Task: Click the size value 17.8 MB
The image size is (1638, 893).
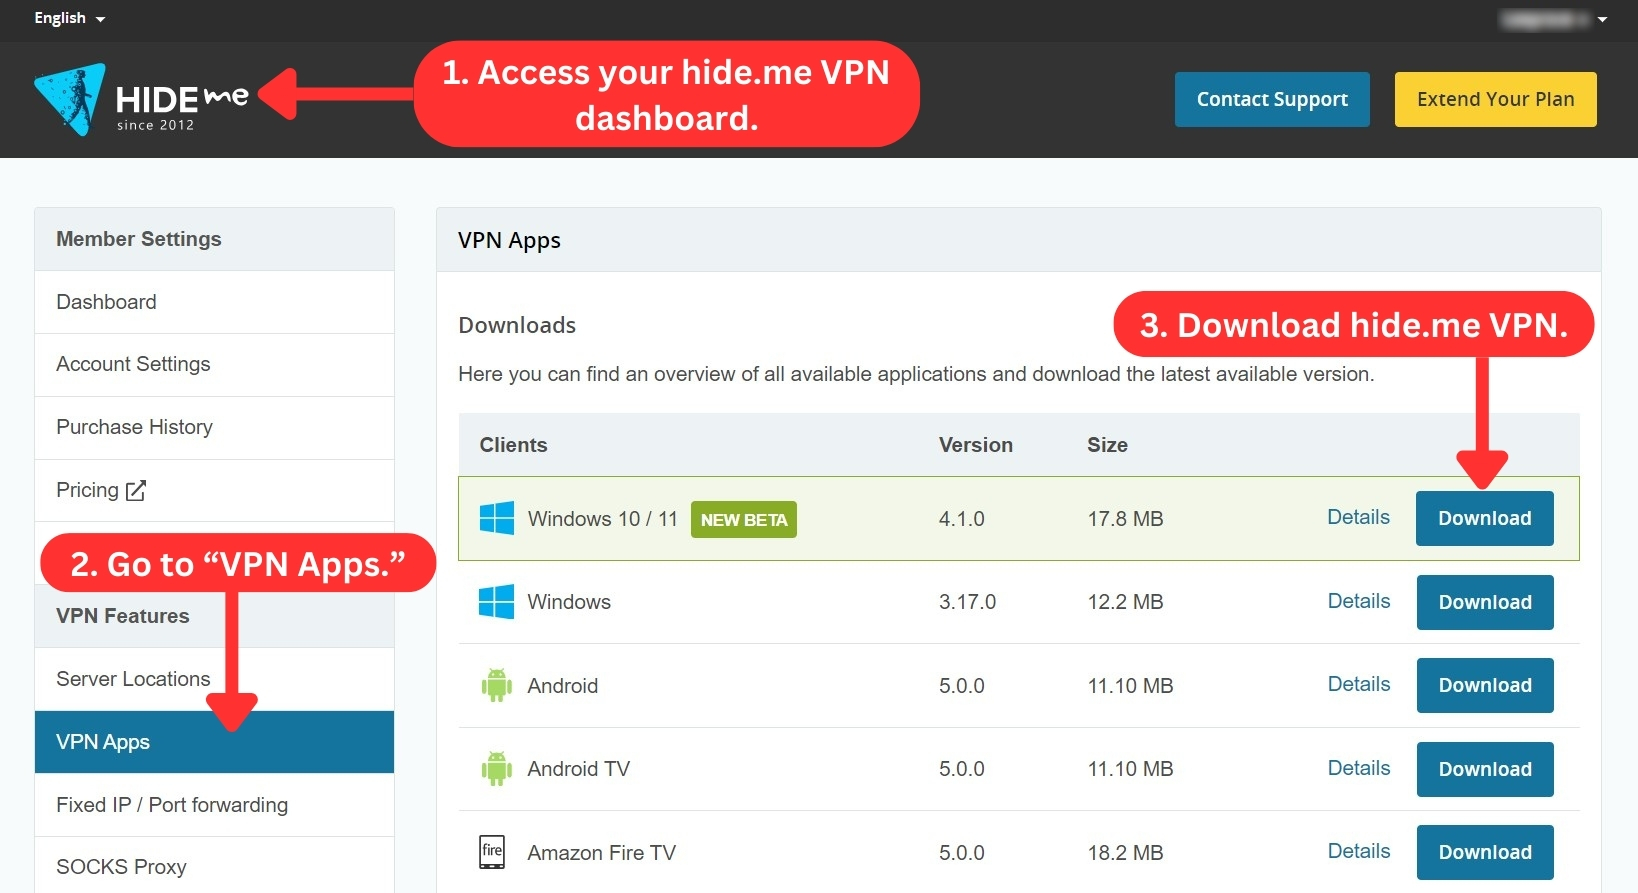Action: (x=1125, y=519)
